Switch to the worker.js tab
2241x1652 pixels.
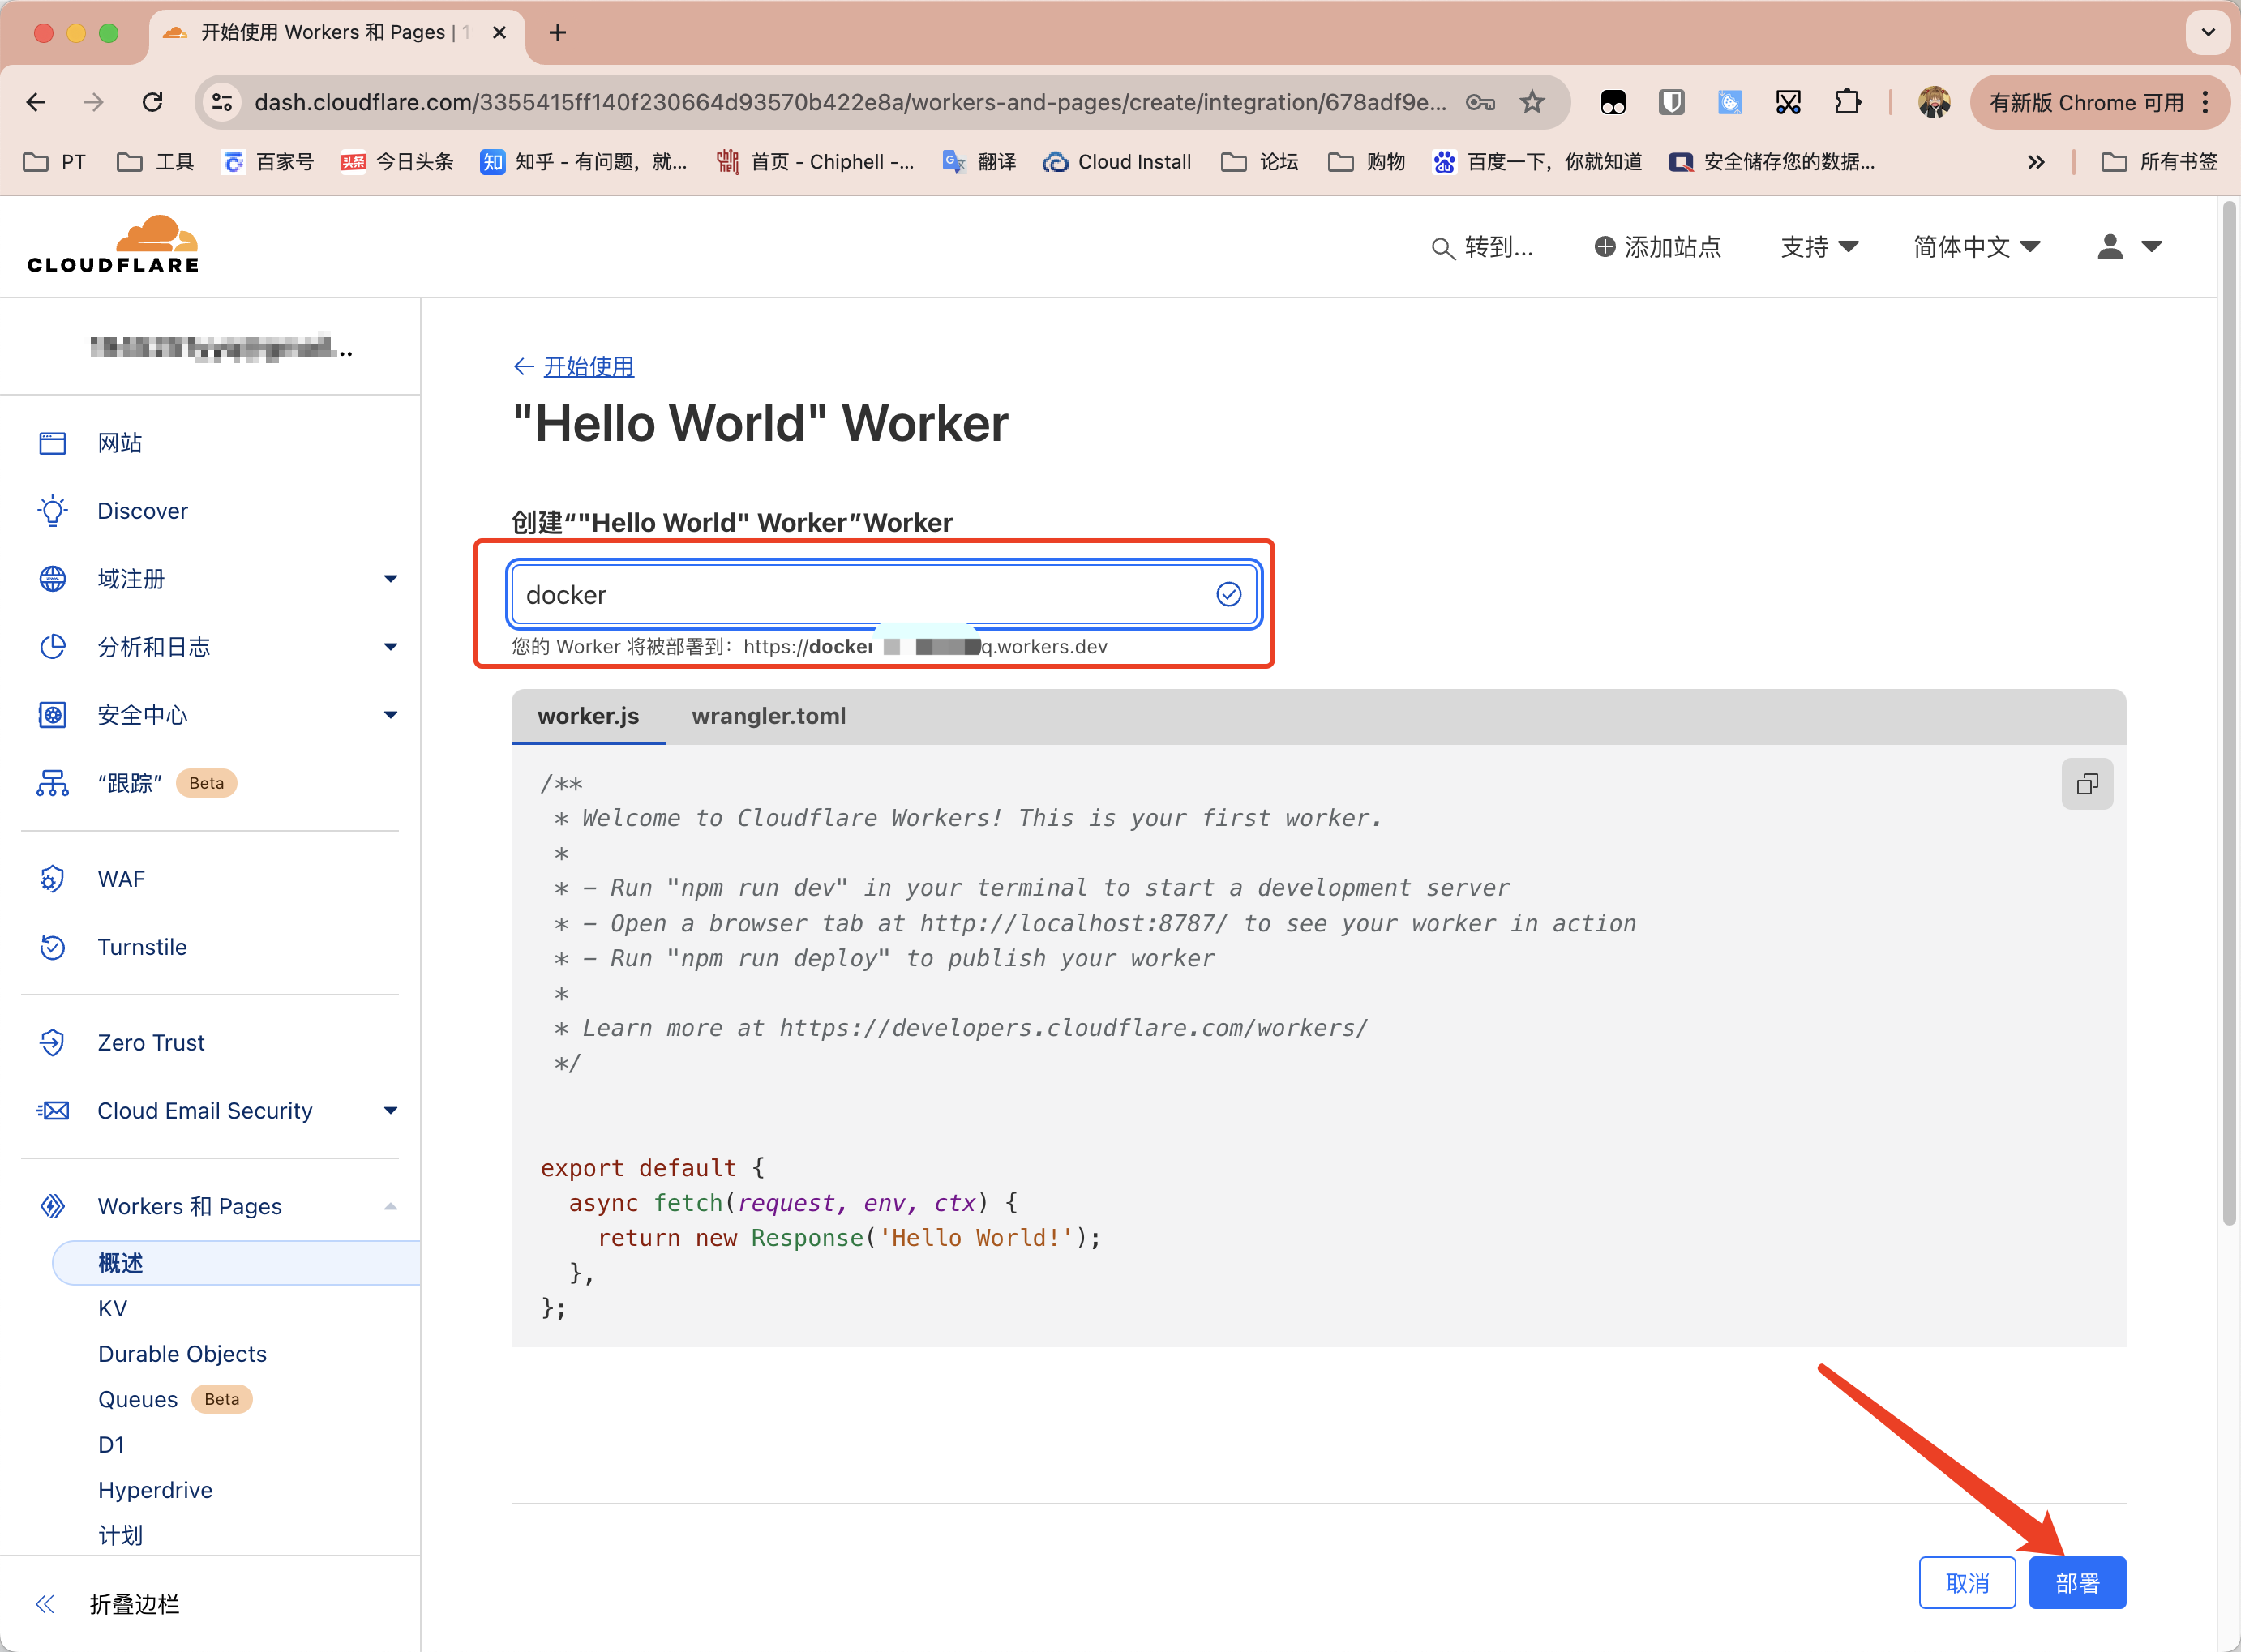coord(588,716)
